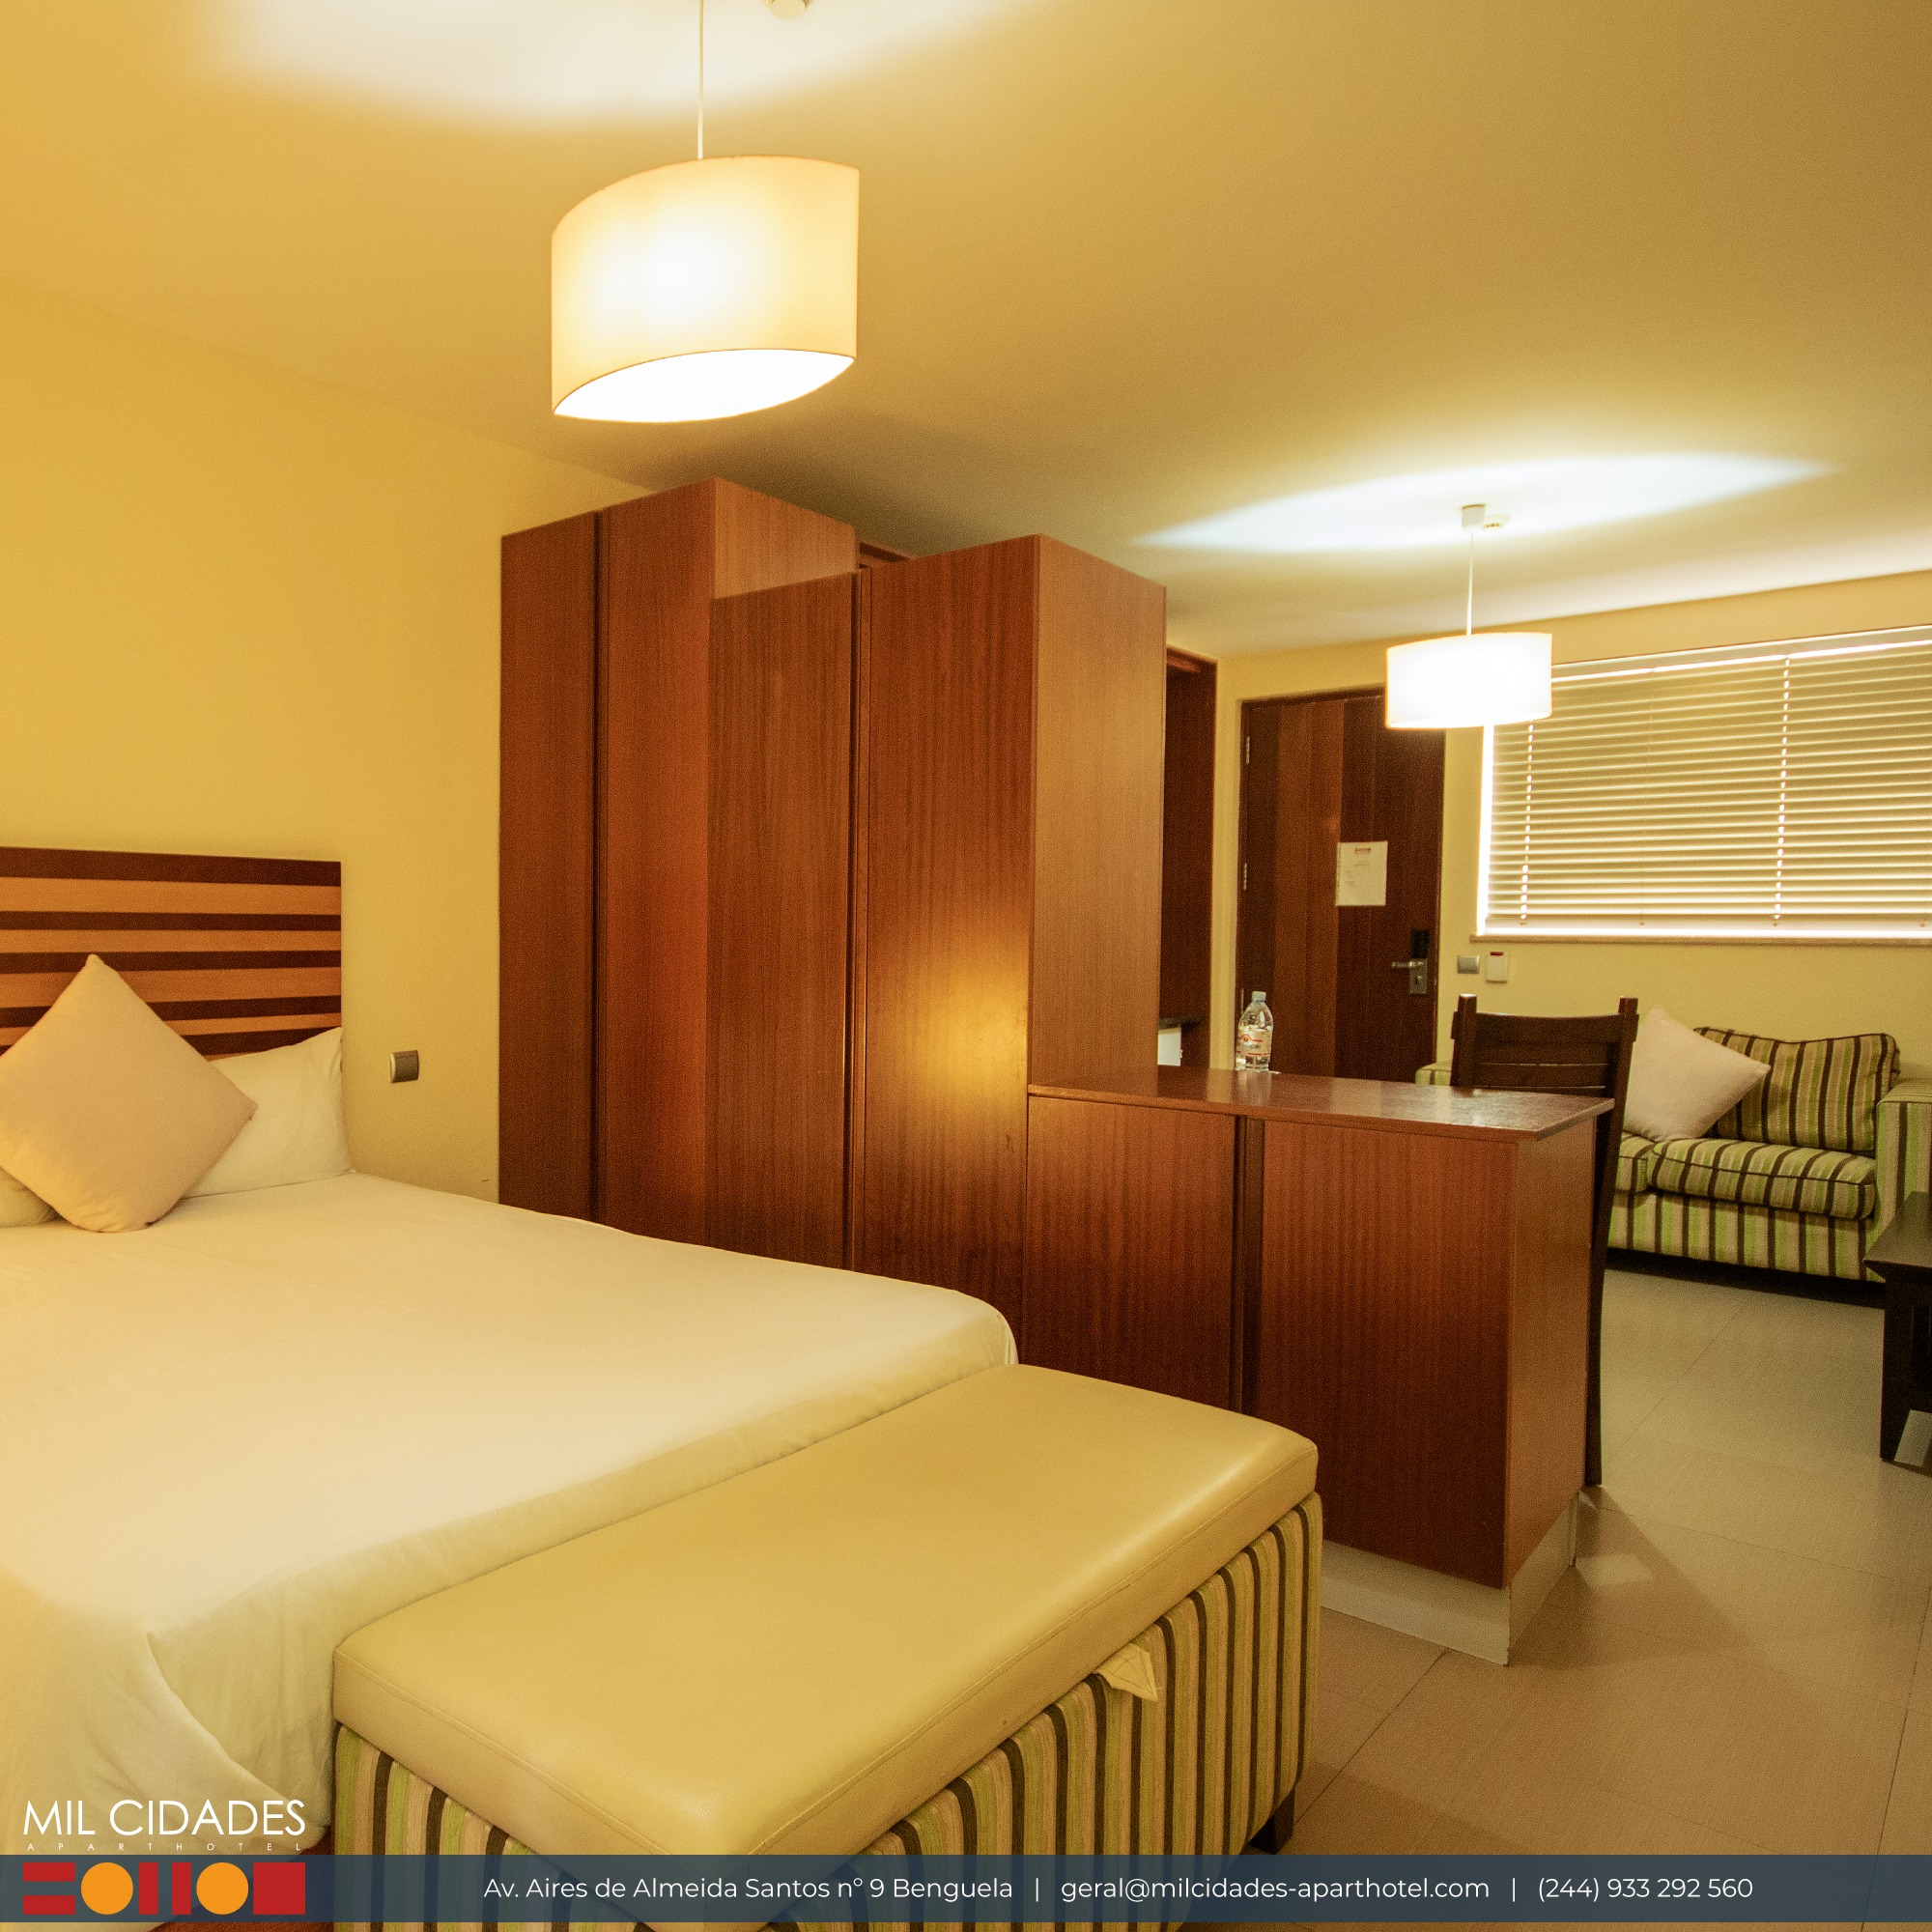This screenshot has width=1932, height=1932.
Task: Click the Mil Cidades Aparthotel logo text
Action: (x=164, y=1826)
